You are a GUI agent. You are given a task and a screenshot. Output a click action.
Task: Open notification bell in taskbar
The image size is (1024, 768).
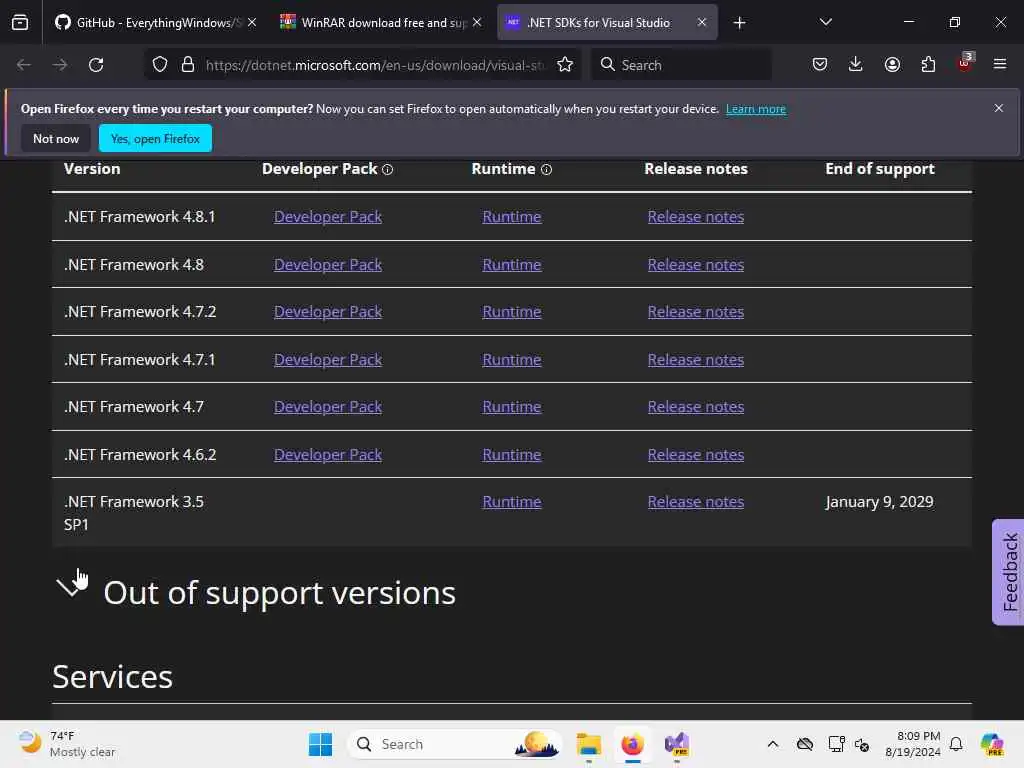tap(956, 744)
